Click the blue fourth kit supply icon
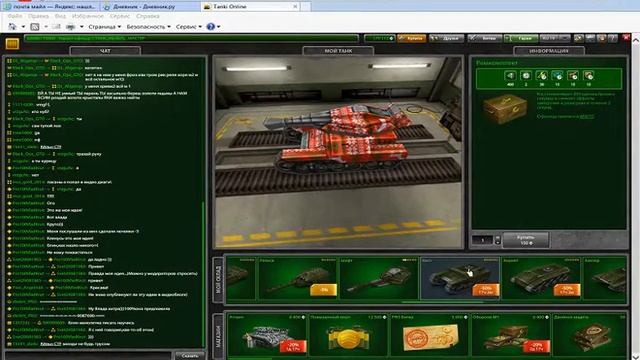The image size is (640, 360). [557, 76]
